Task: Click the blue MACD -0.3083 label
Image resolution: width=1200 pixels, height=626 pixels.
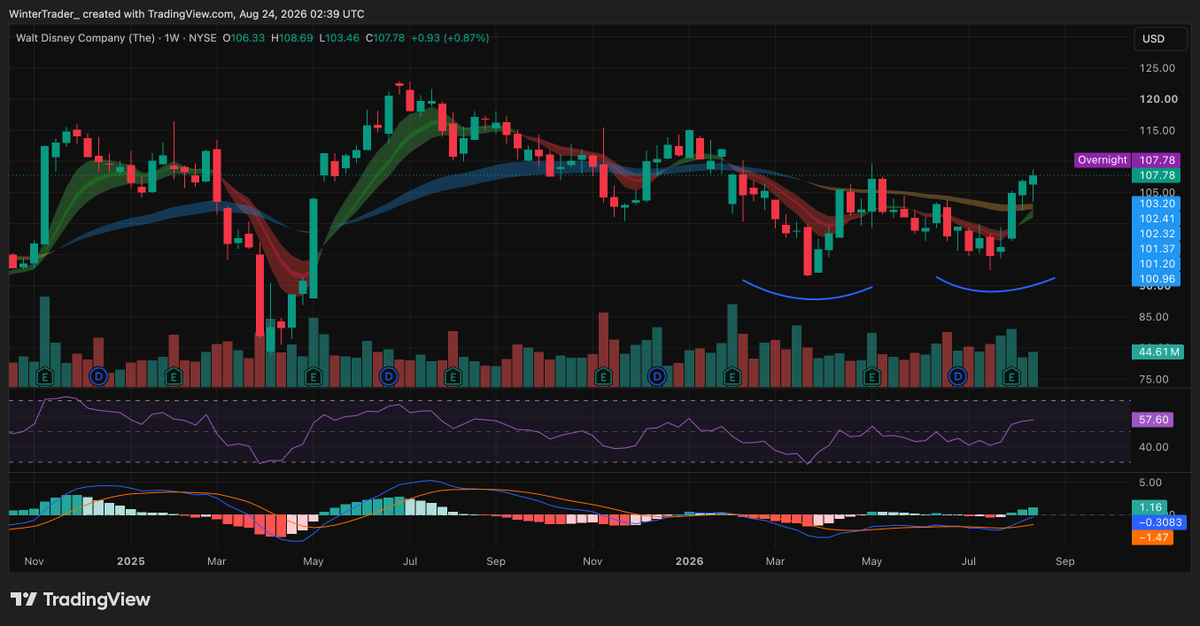Action: click(x=1158, y=522)
